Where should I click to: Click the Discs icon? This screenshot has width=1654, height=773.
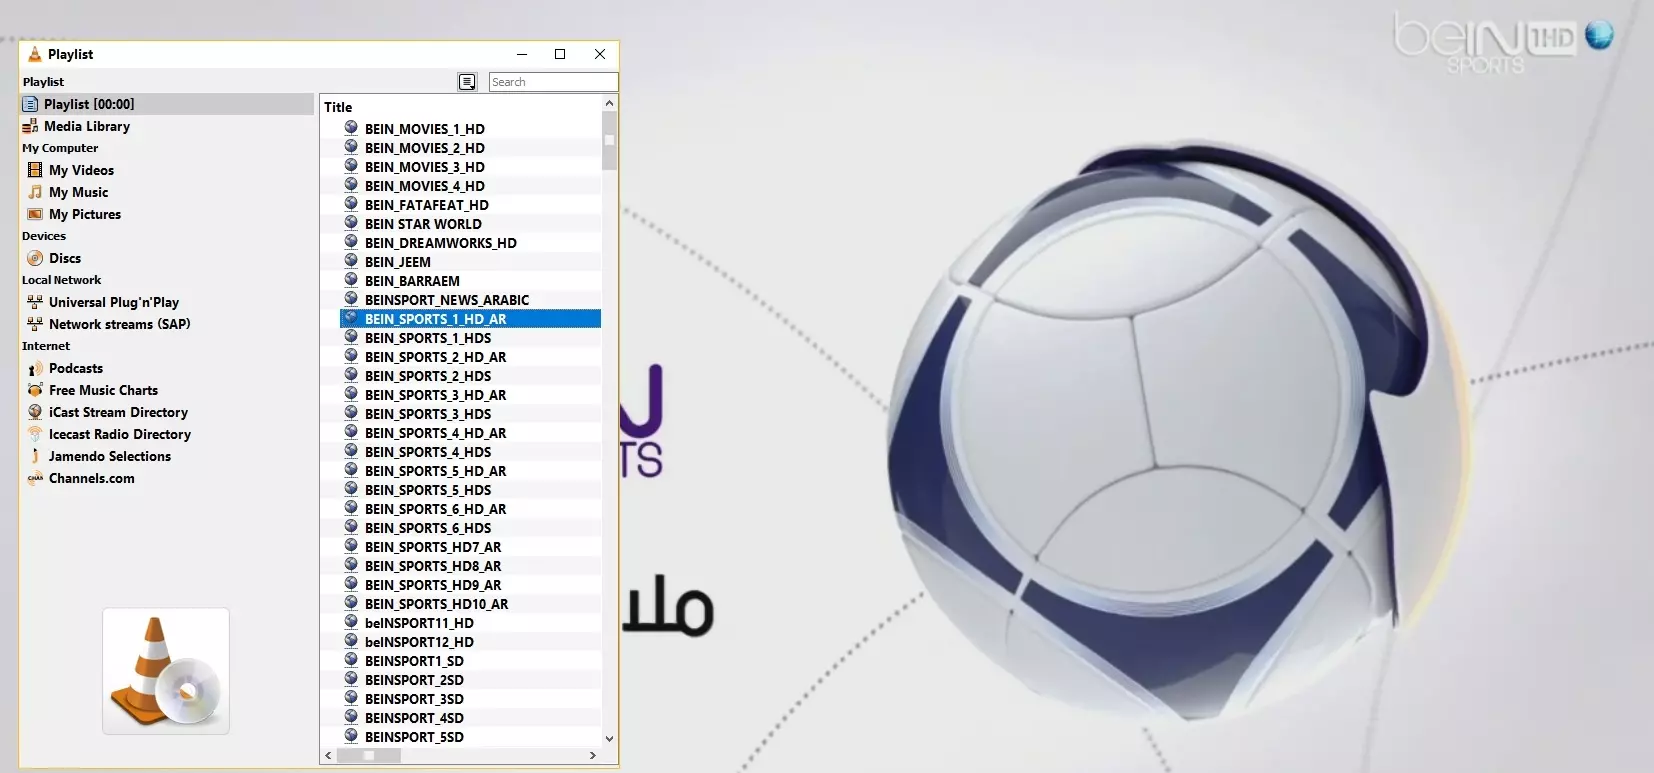(x=35, y=258)
